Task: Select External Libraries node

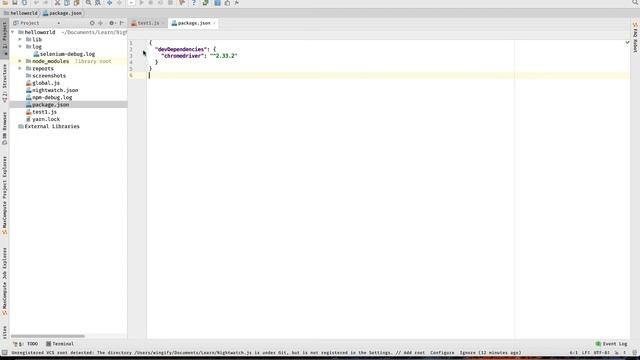Action: point(49,127)
